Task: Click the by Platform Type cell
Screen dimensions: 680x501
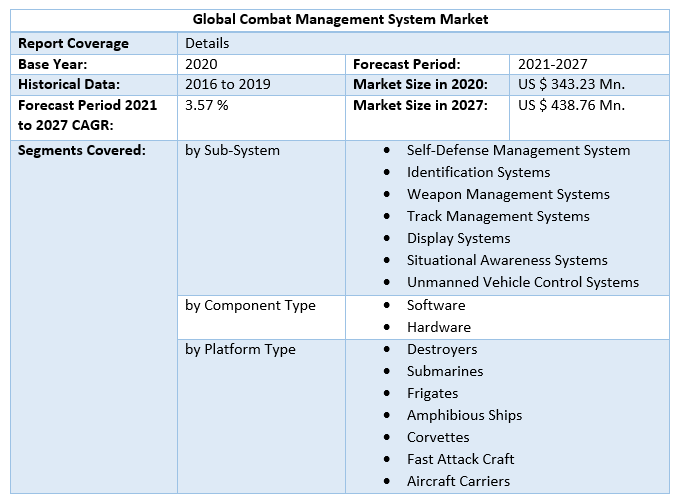Action: (240, 349)
